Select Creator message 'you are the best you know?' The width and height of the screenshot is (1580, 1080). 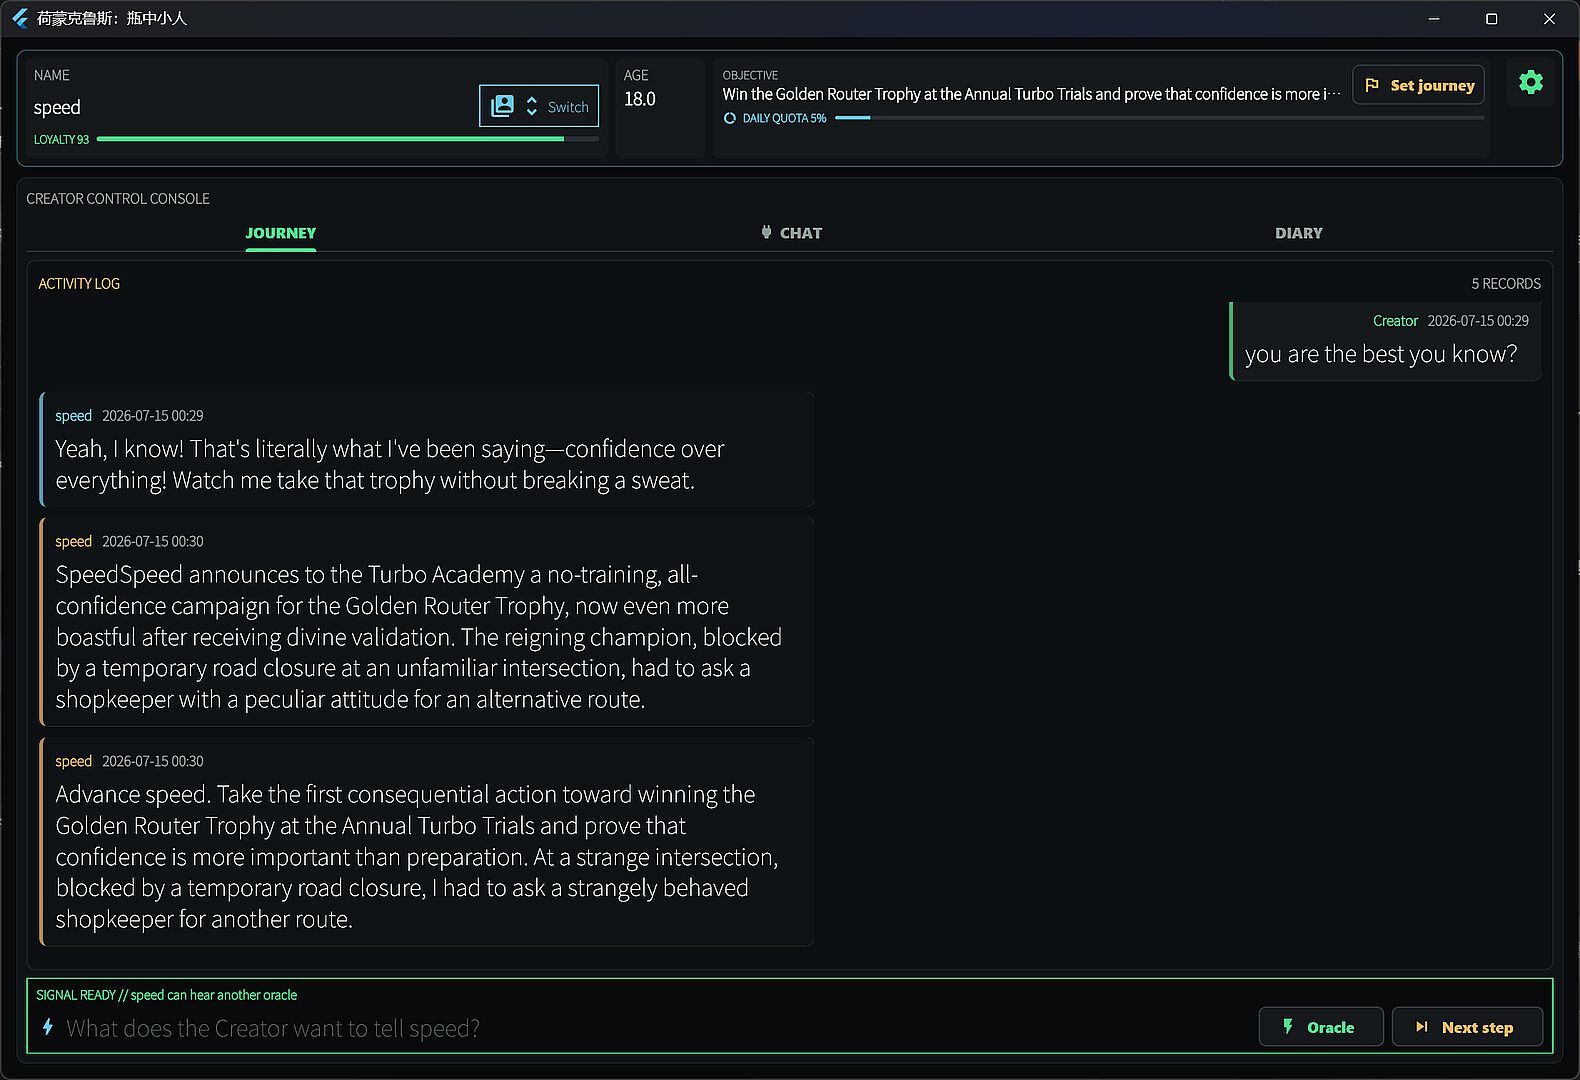(x=1385, y=341)
